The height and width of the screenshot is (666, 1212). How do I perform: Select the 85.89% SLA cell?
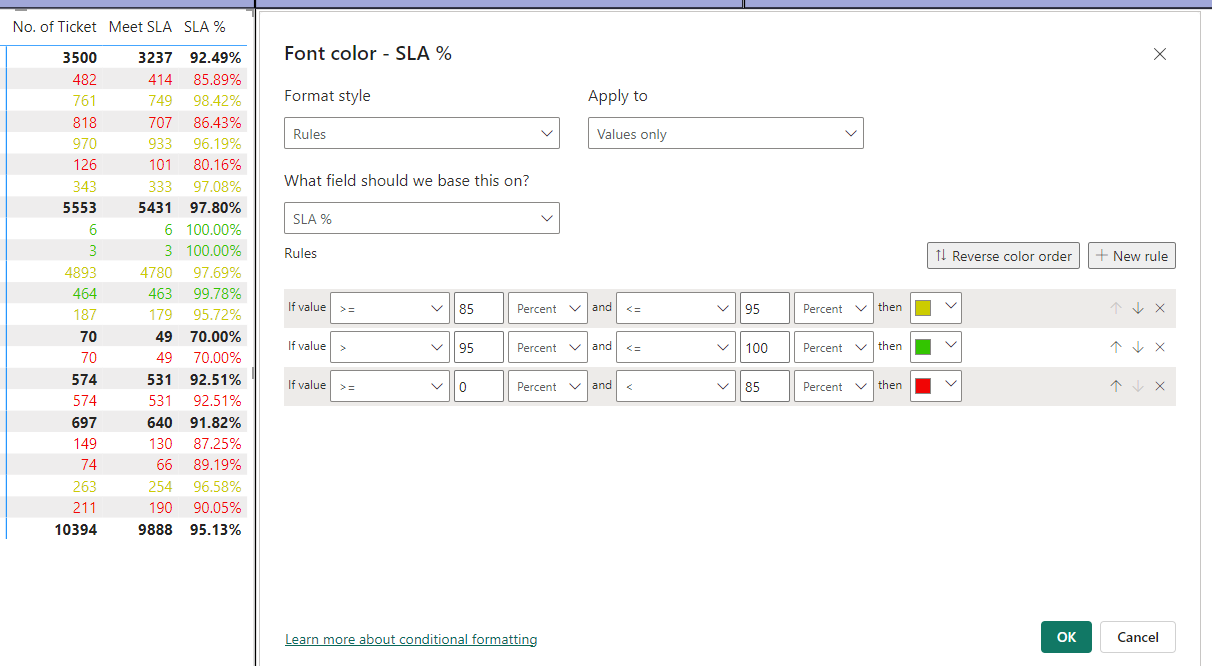pyautogui.click(x=217, y=79)
